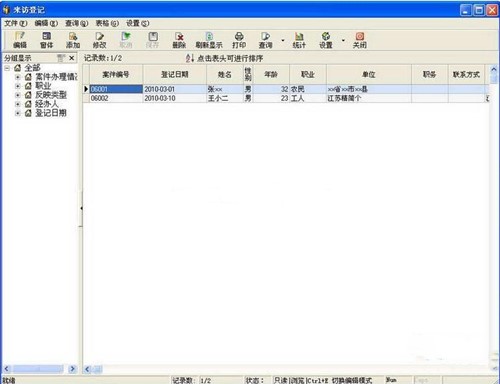Open the 表格 menu
Image resolution: width=500 pixels, height=384 pixels.
click(x=107, y=23)
